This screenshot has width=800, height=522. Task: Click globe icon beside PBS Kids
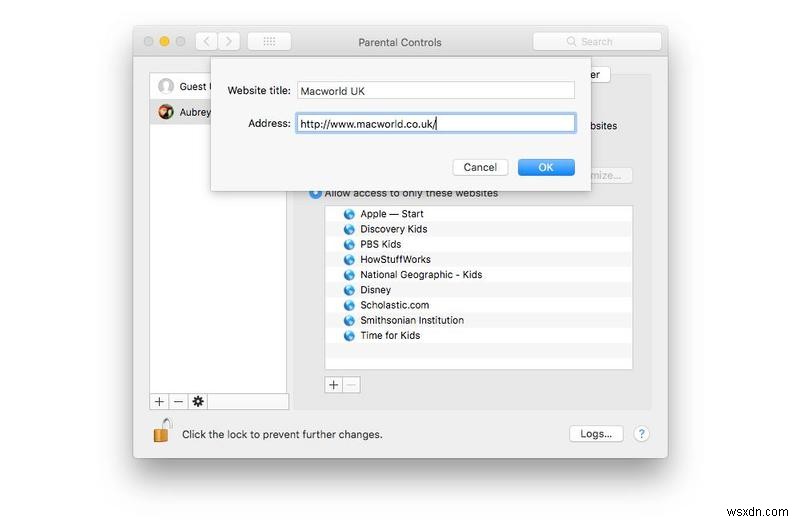point(349,244)
